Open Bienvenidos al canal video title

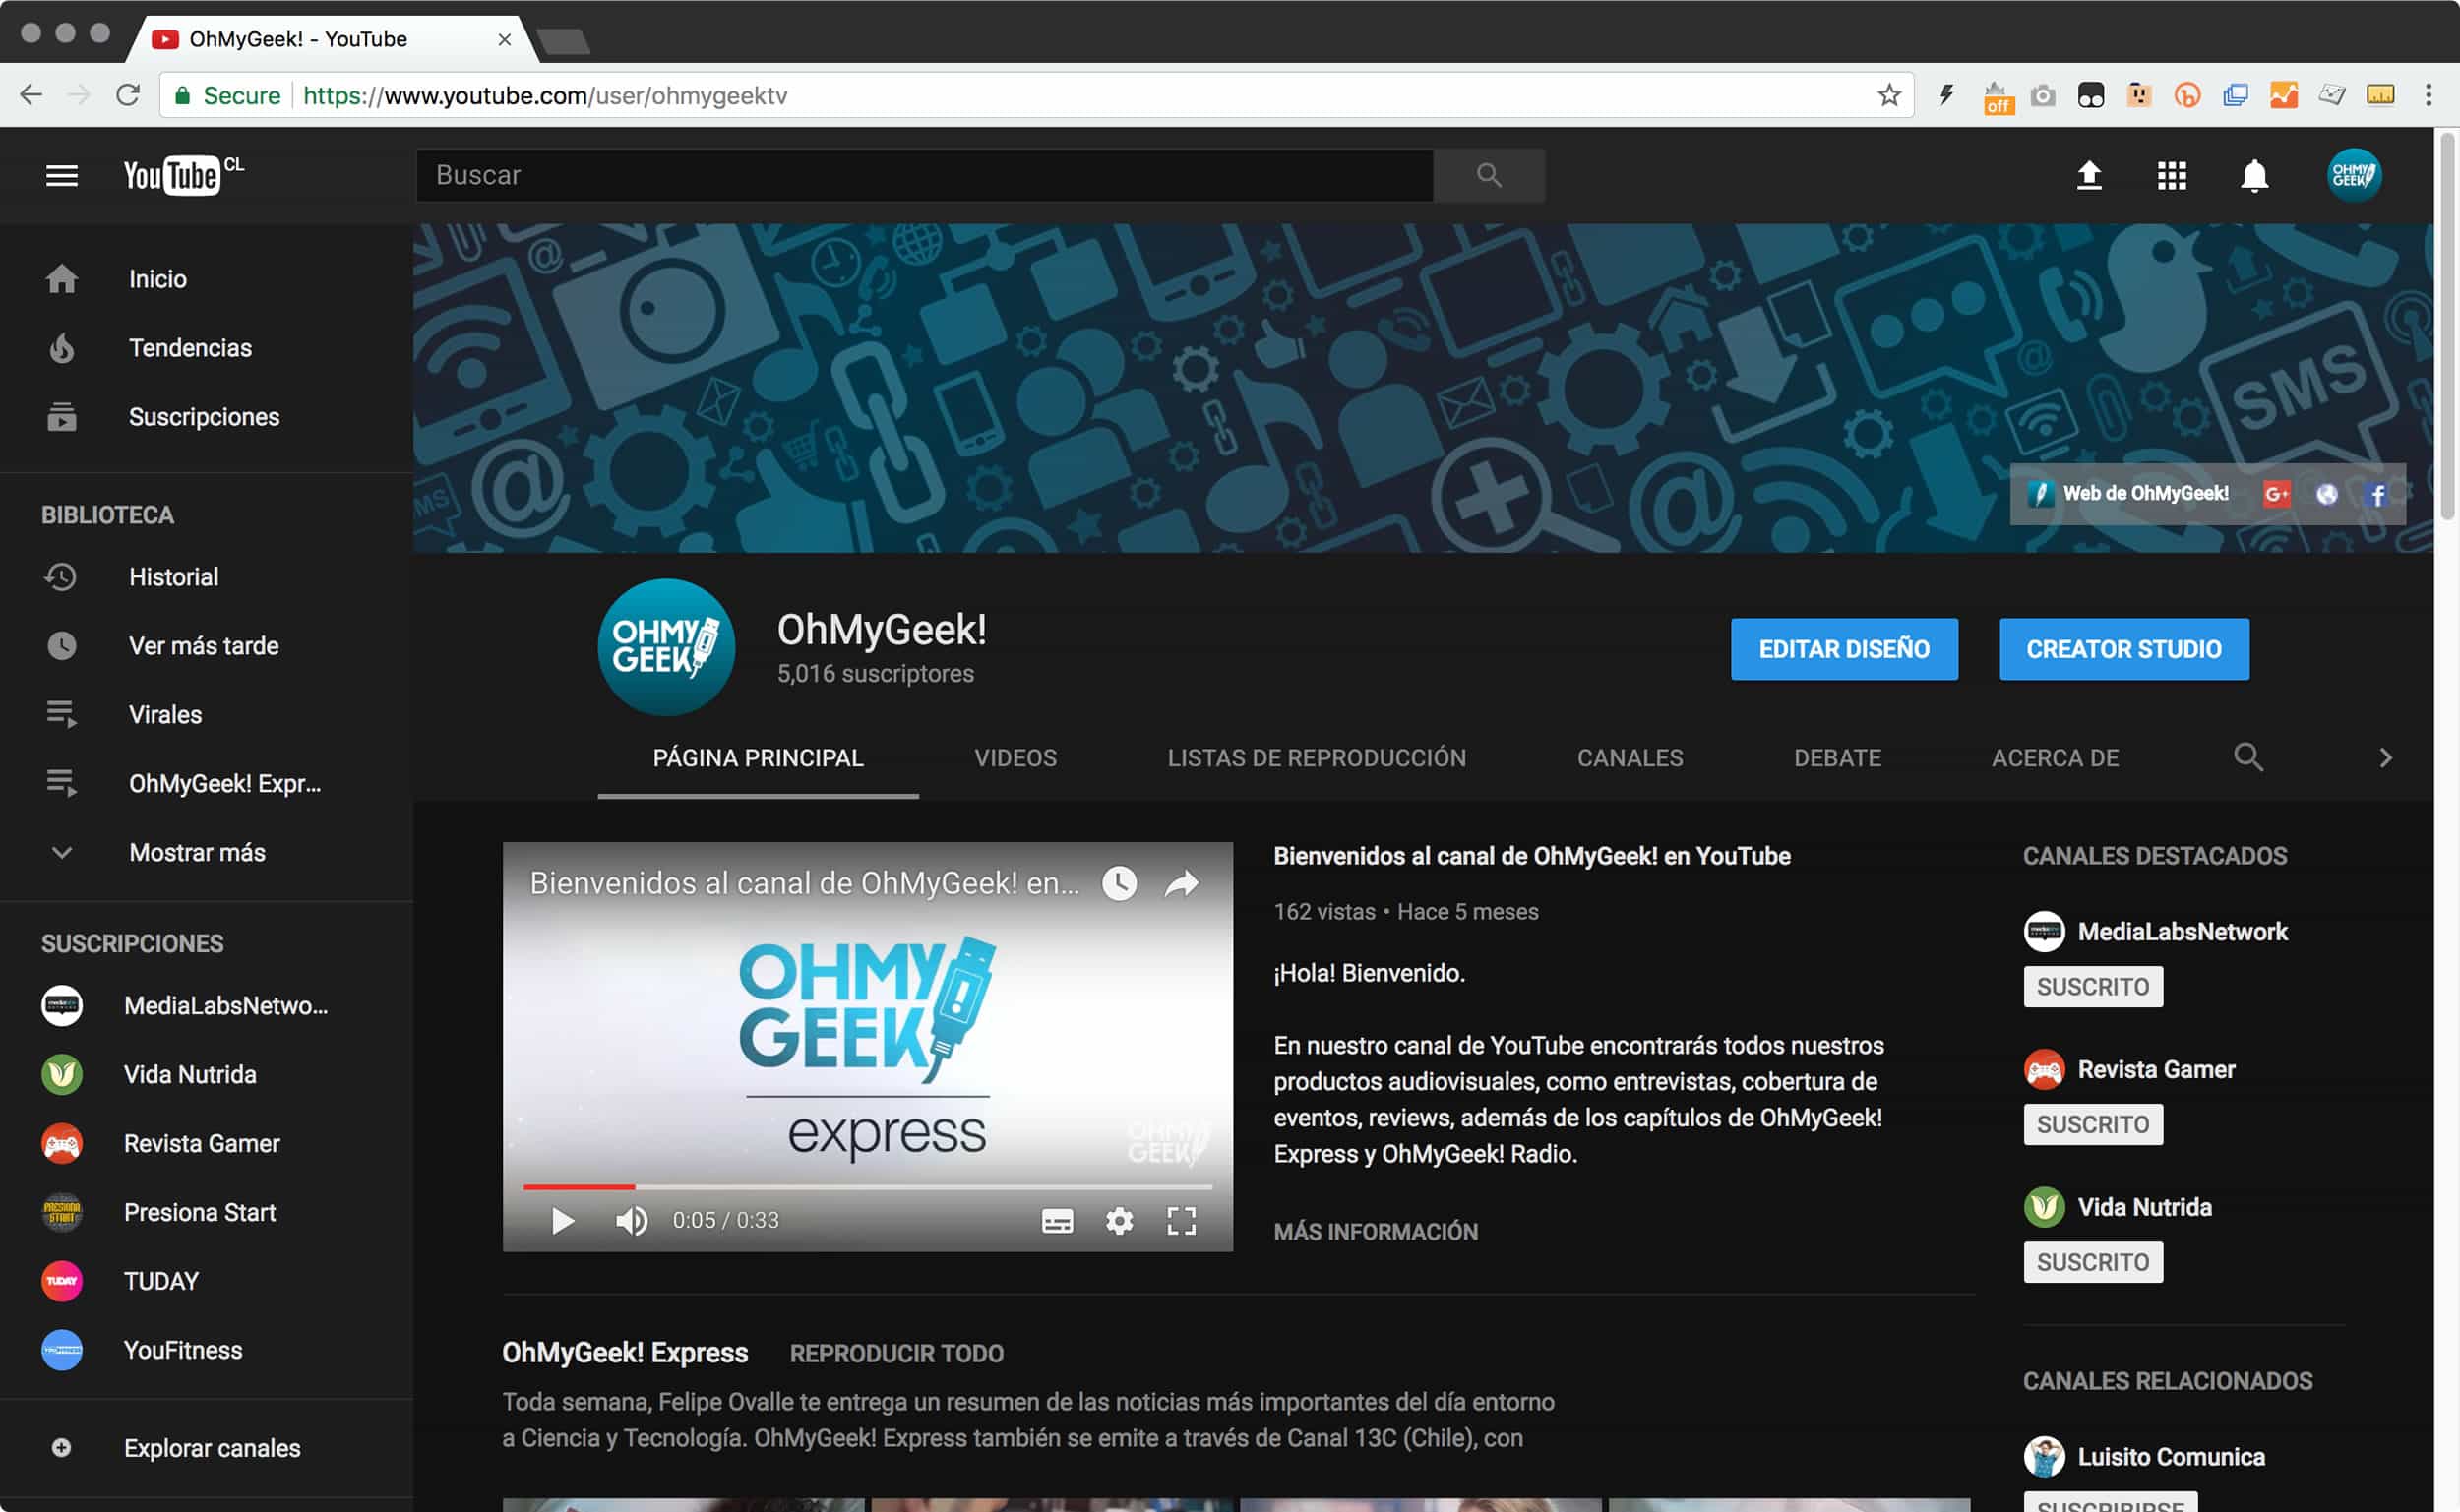coord(1531,856)
